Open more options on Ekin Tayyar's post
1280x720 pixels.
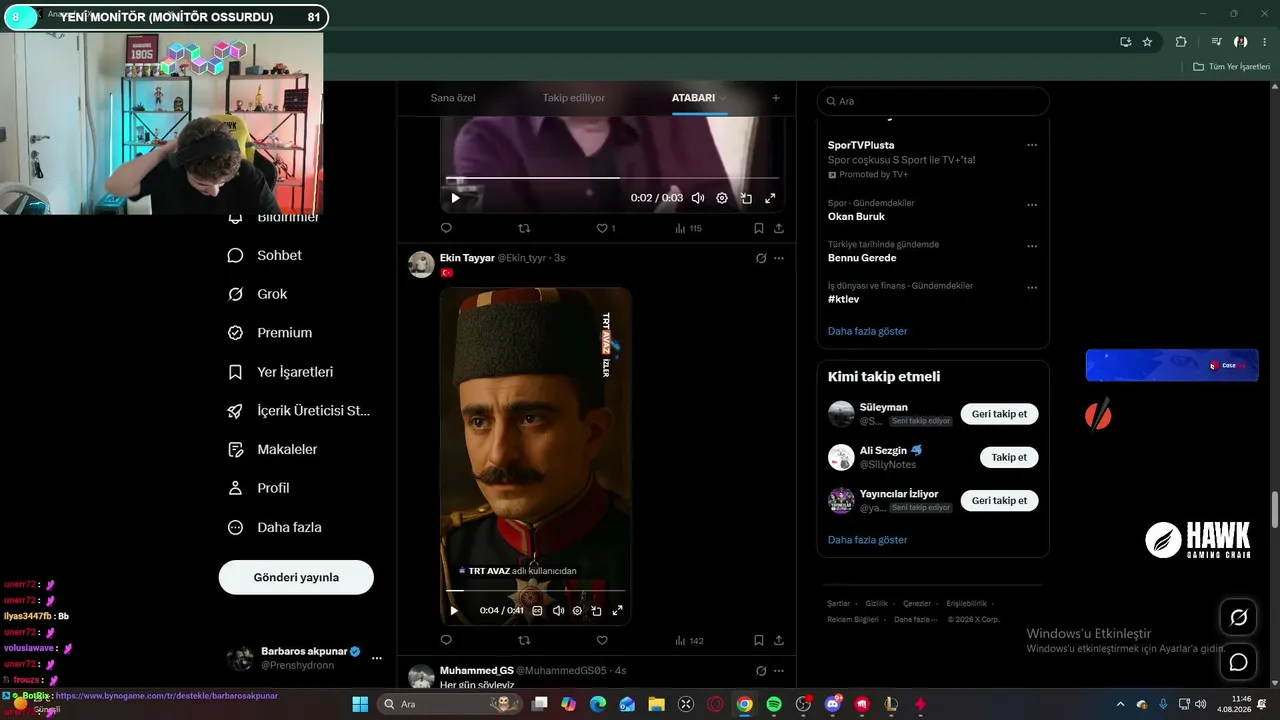pyautogui.click(x=779, y=258)
